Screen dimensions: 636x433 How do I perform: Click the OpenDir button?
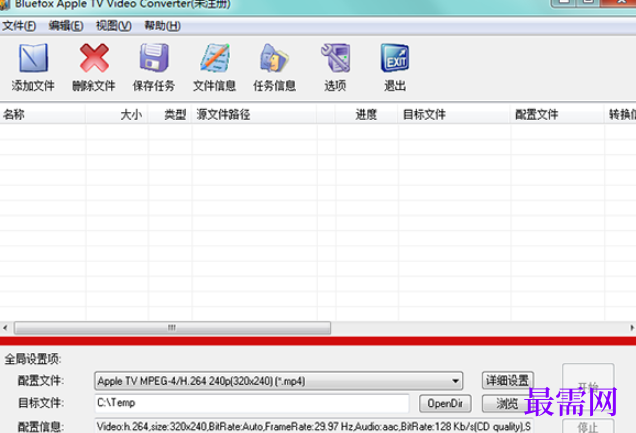tap(445, 403)
